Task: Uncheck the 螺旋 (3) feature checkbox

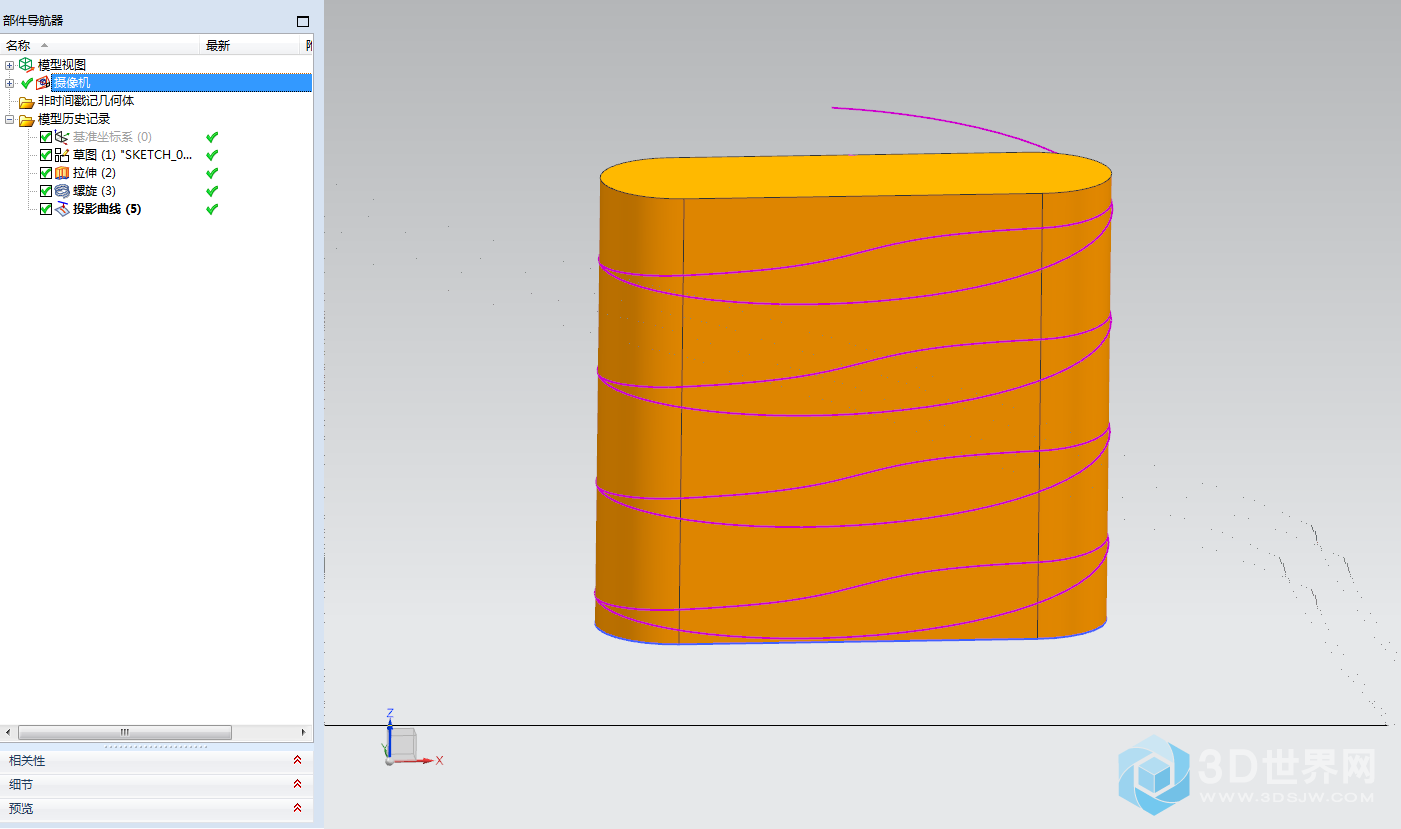Action: (46, 191)
